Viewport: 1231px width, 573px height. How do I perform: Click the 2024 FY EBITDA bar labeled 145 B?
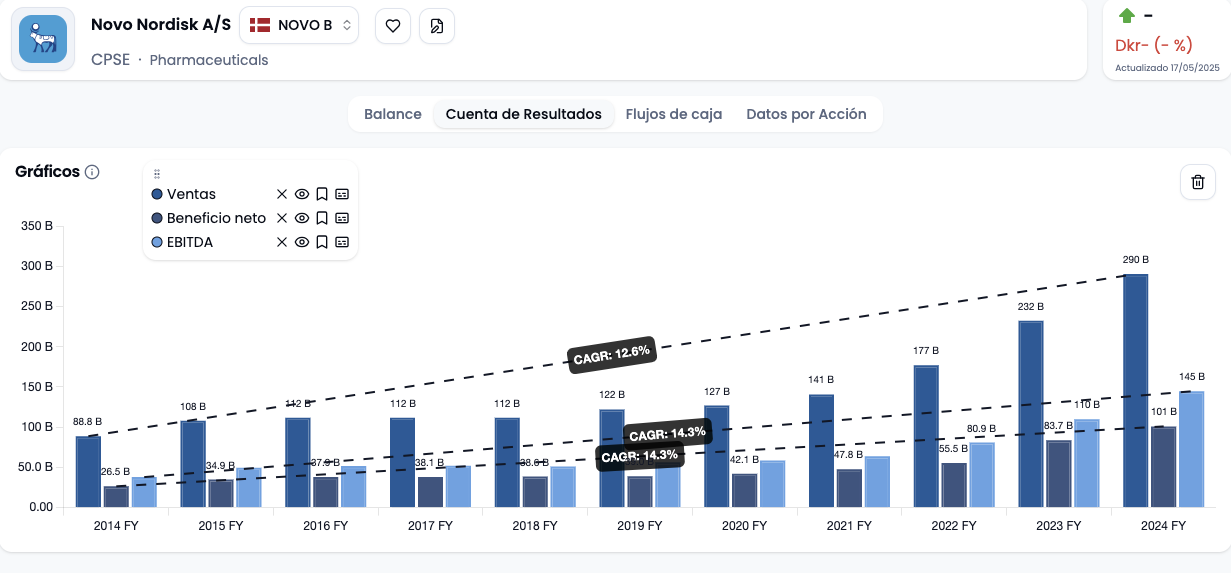click(1192, 449)
